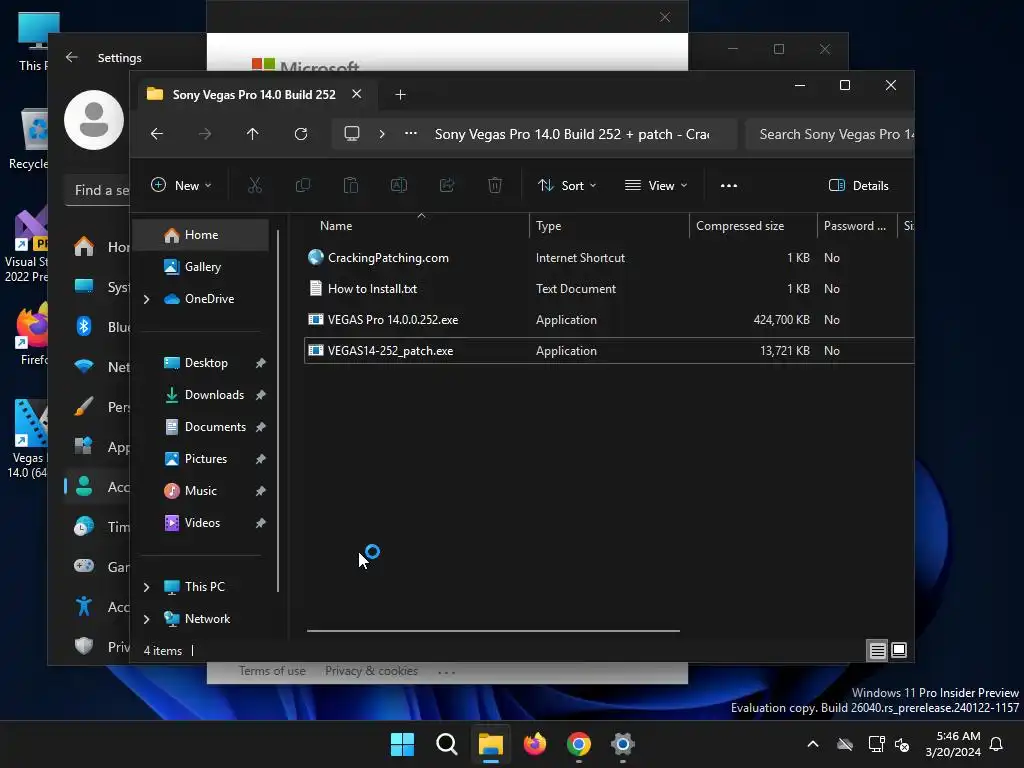Expand This PC tree node
The image size is (1024, 768).
147,587
